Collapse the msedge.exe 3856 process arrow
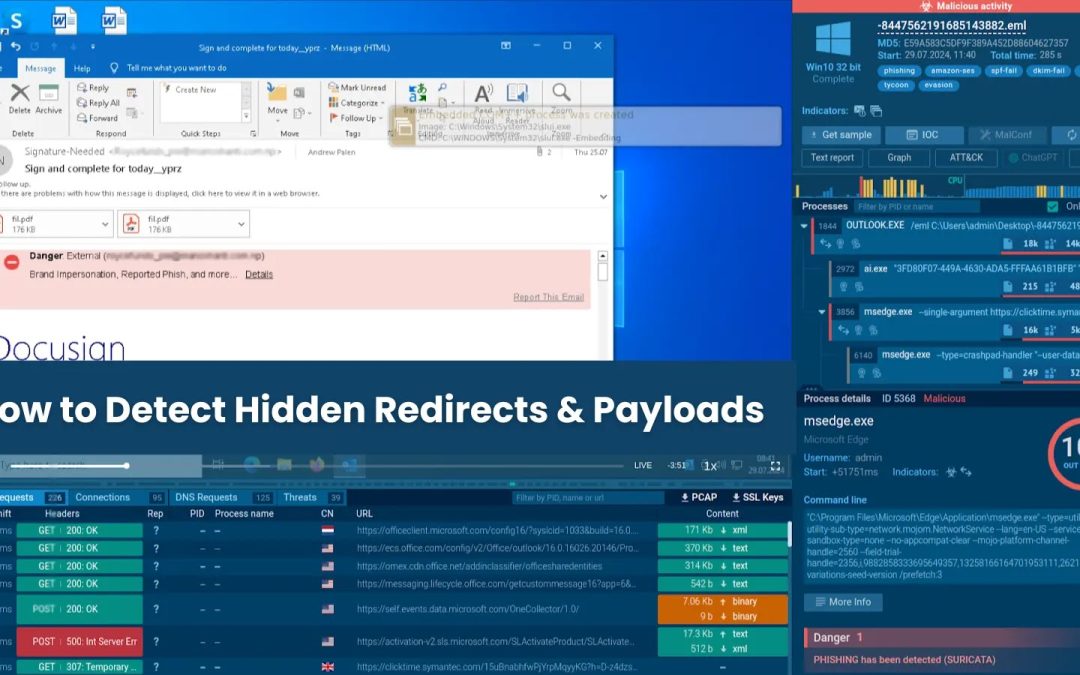The height and width of the screenshot is (675, 1080). pos(822,312)
